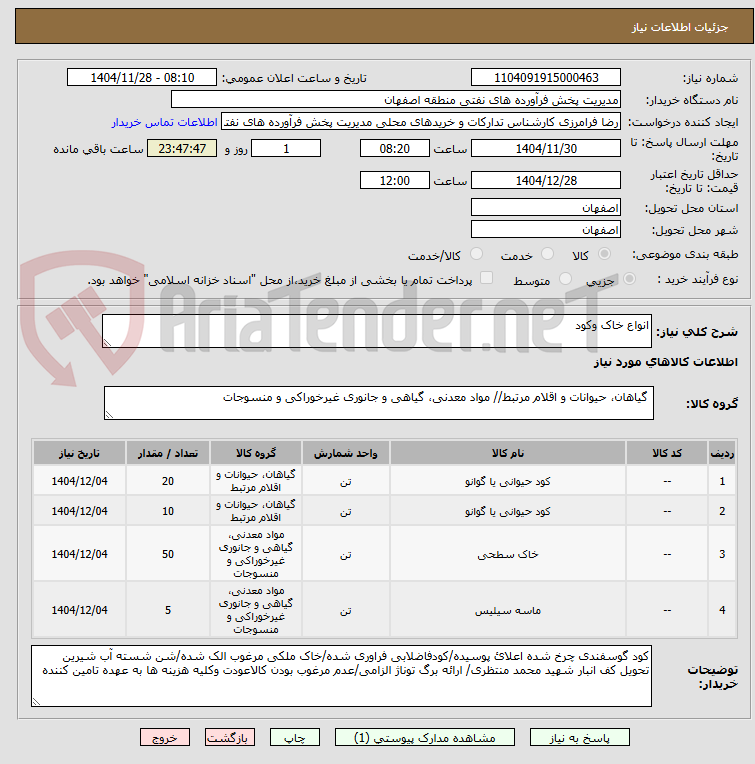Click the remaining time countdown 23:47:47
755x764 pixels.
coord(182,149)
